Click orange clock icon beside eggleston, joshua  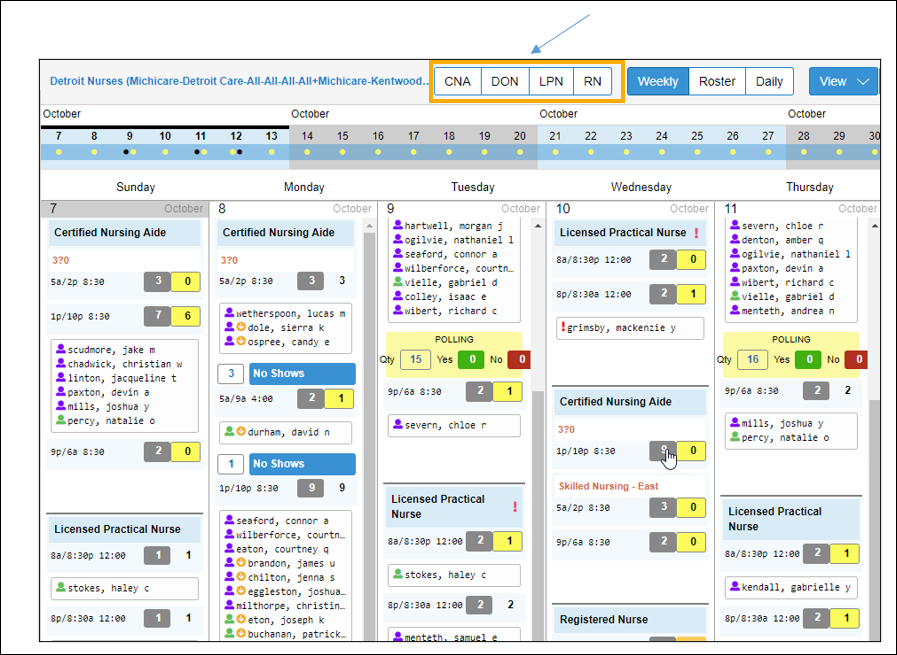241,591
